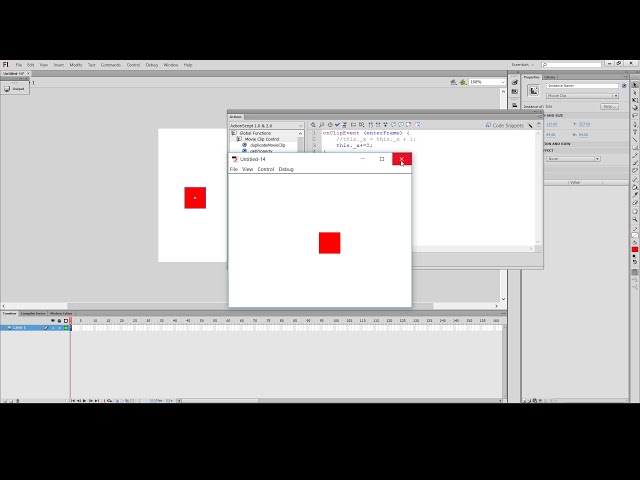The width and height of the screenshot is (640, 480).
Task: Open the Movie Clip instance type dropdown
Action: tap(582, 96)
